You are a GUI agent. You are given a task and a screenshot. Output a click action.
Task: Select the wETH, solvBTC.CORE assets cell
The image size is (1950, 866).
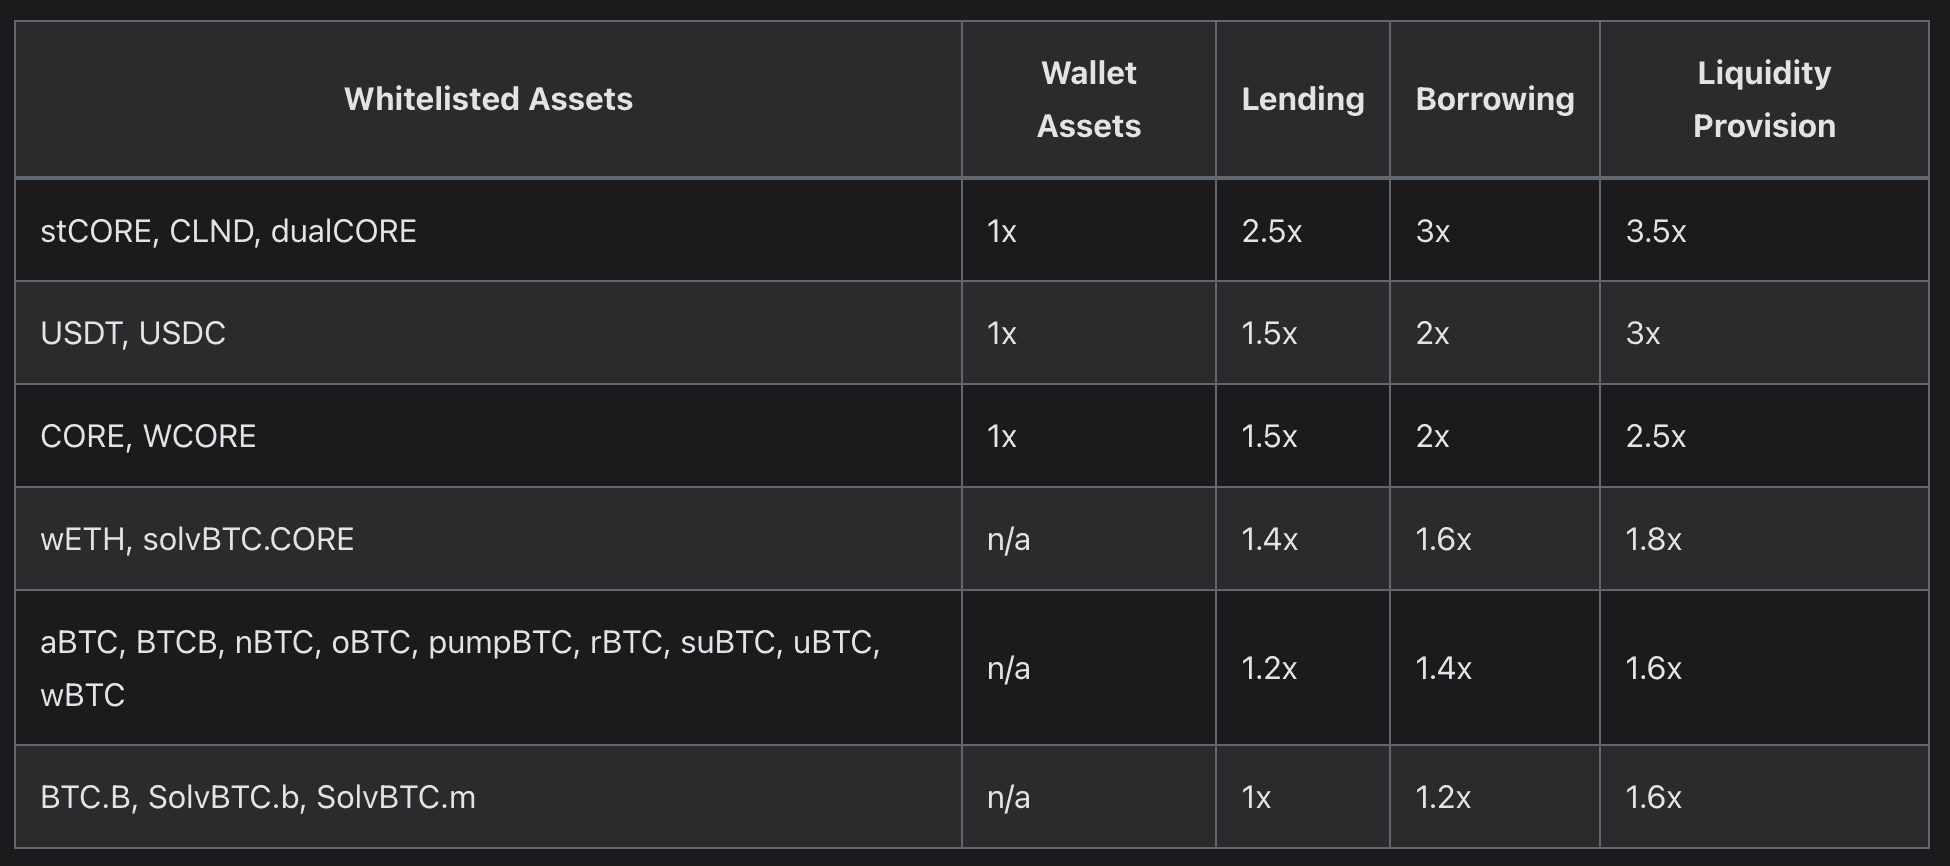(197, 539)
